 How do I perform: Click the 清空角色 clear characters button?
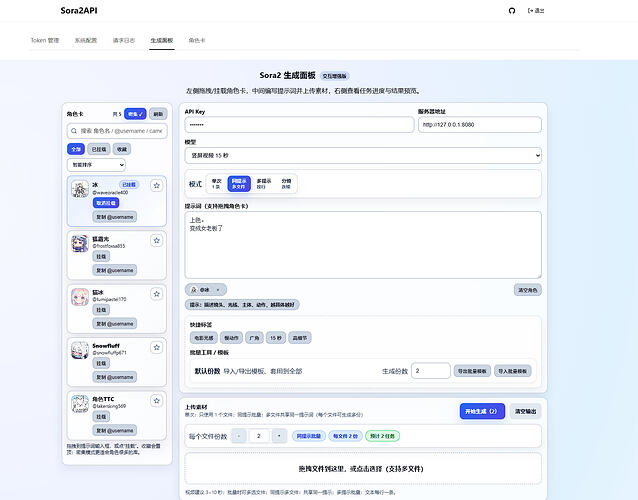(528, 290)
